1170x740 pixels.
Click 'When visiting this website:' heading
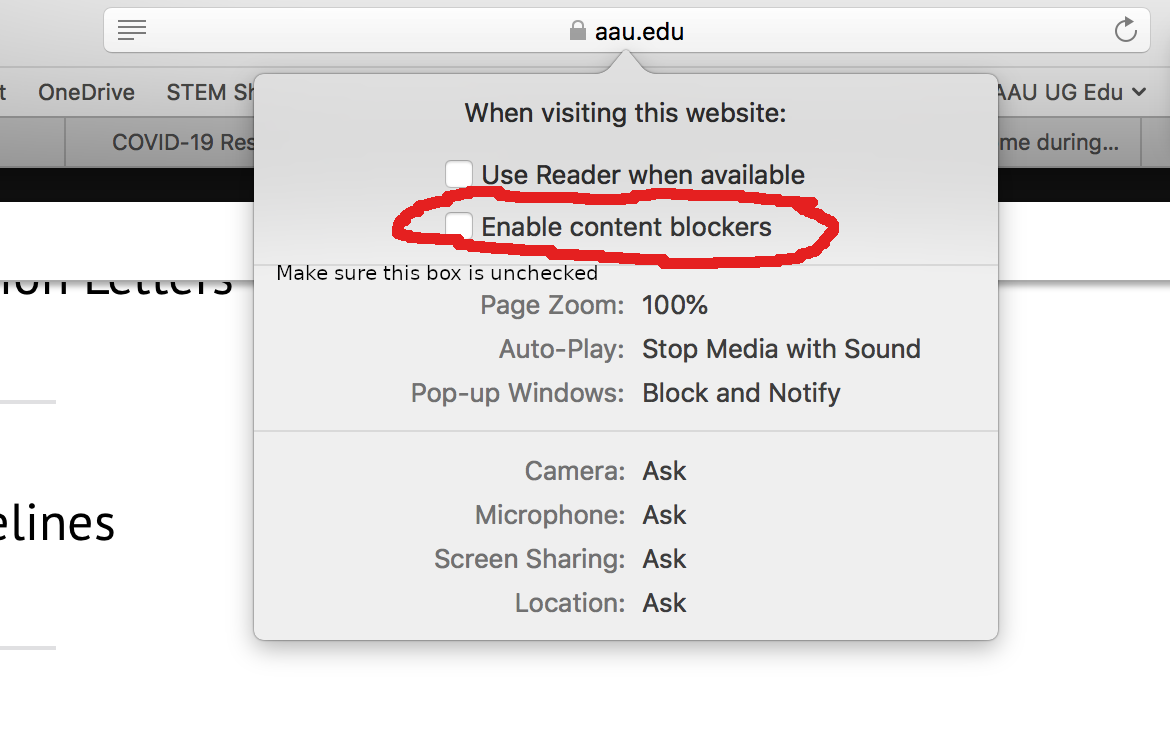pyautogui.click(x=625, y=113)
